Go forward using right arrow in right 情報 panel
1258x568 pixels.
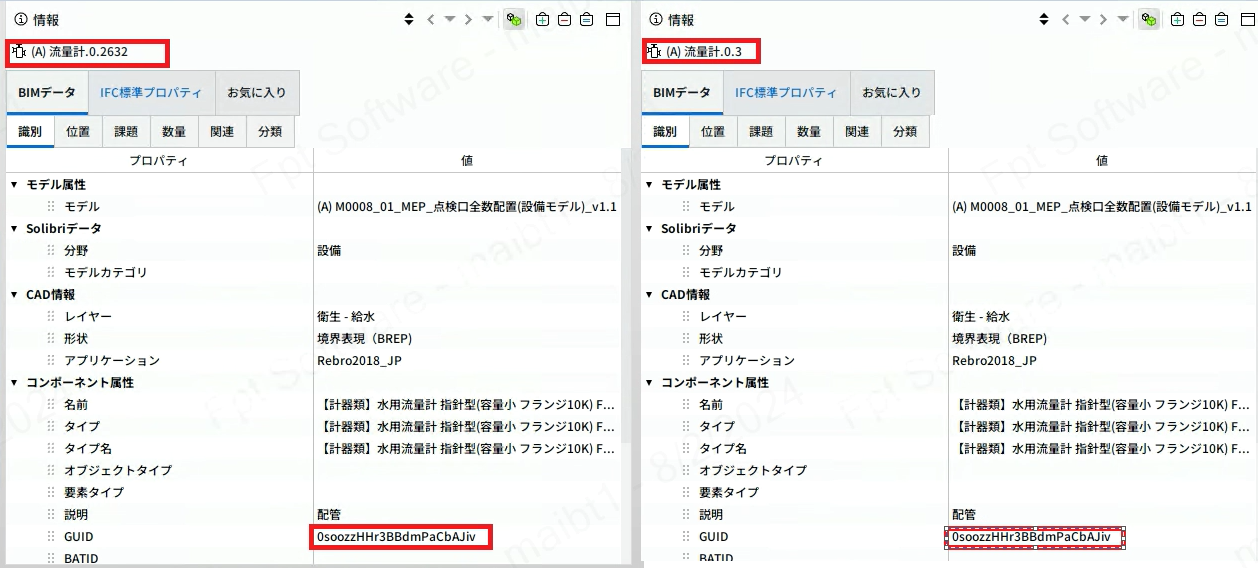[x=1104, y=19]
